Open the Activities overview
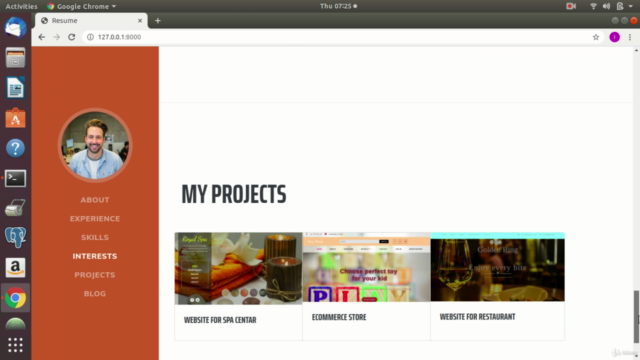Image resolution: width=640 pixels, height=360 pixels. click(21, 6)
